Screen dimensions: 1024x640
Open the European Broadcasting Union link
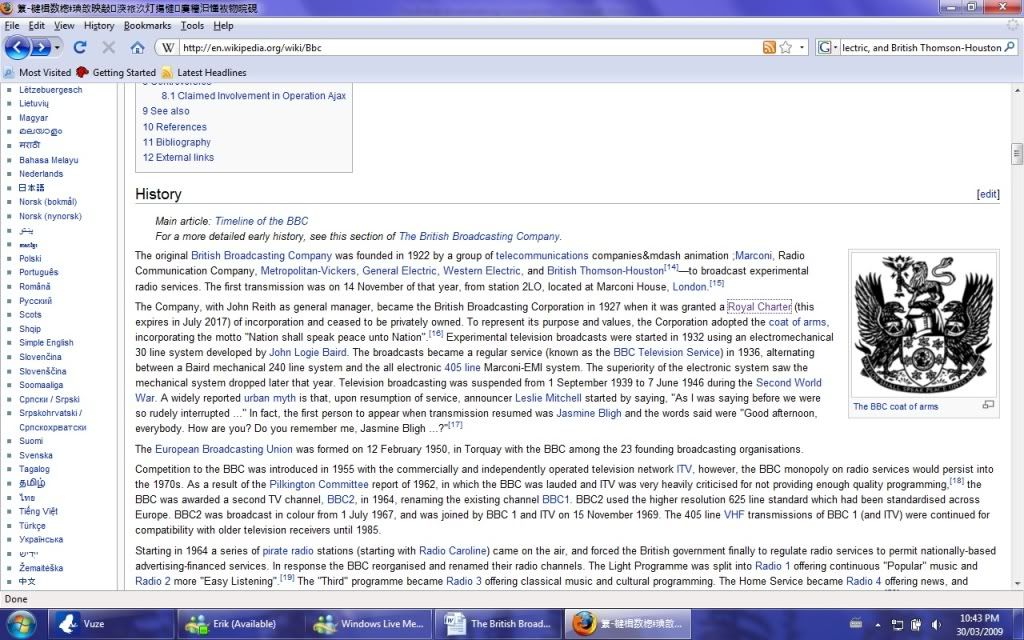coord(223,449)
